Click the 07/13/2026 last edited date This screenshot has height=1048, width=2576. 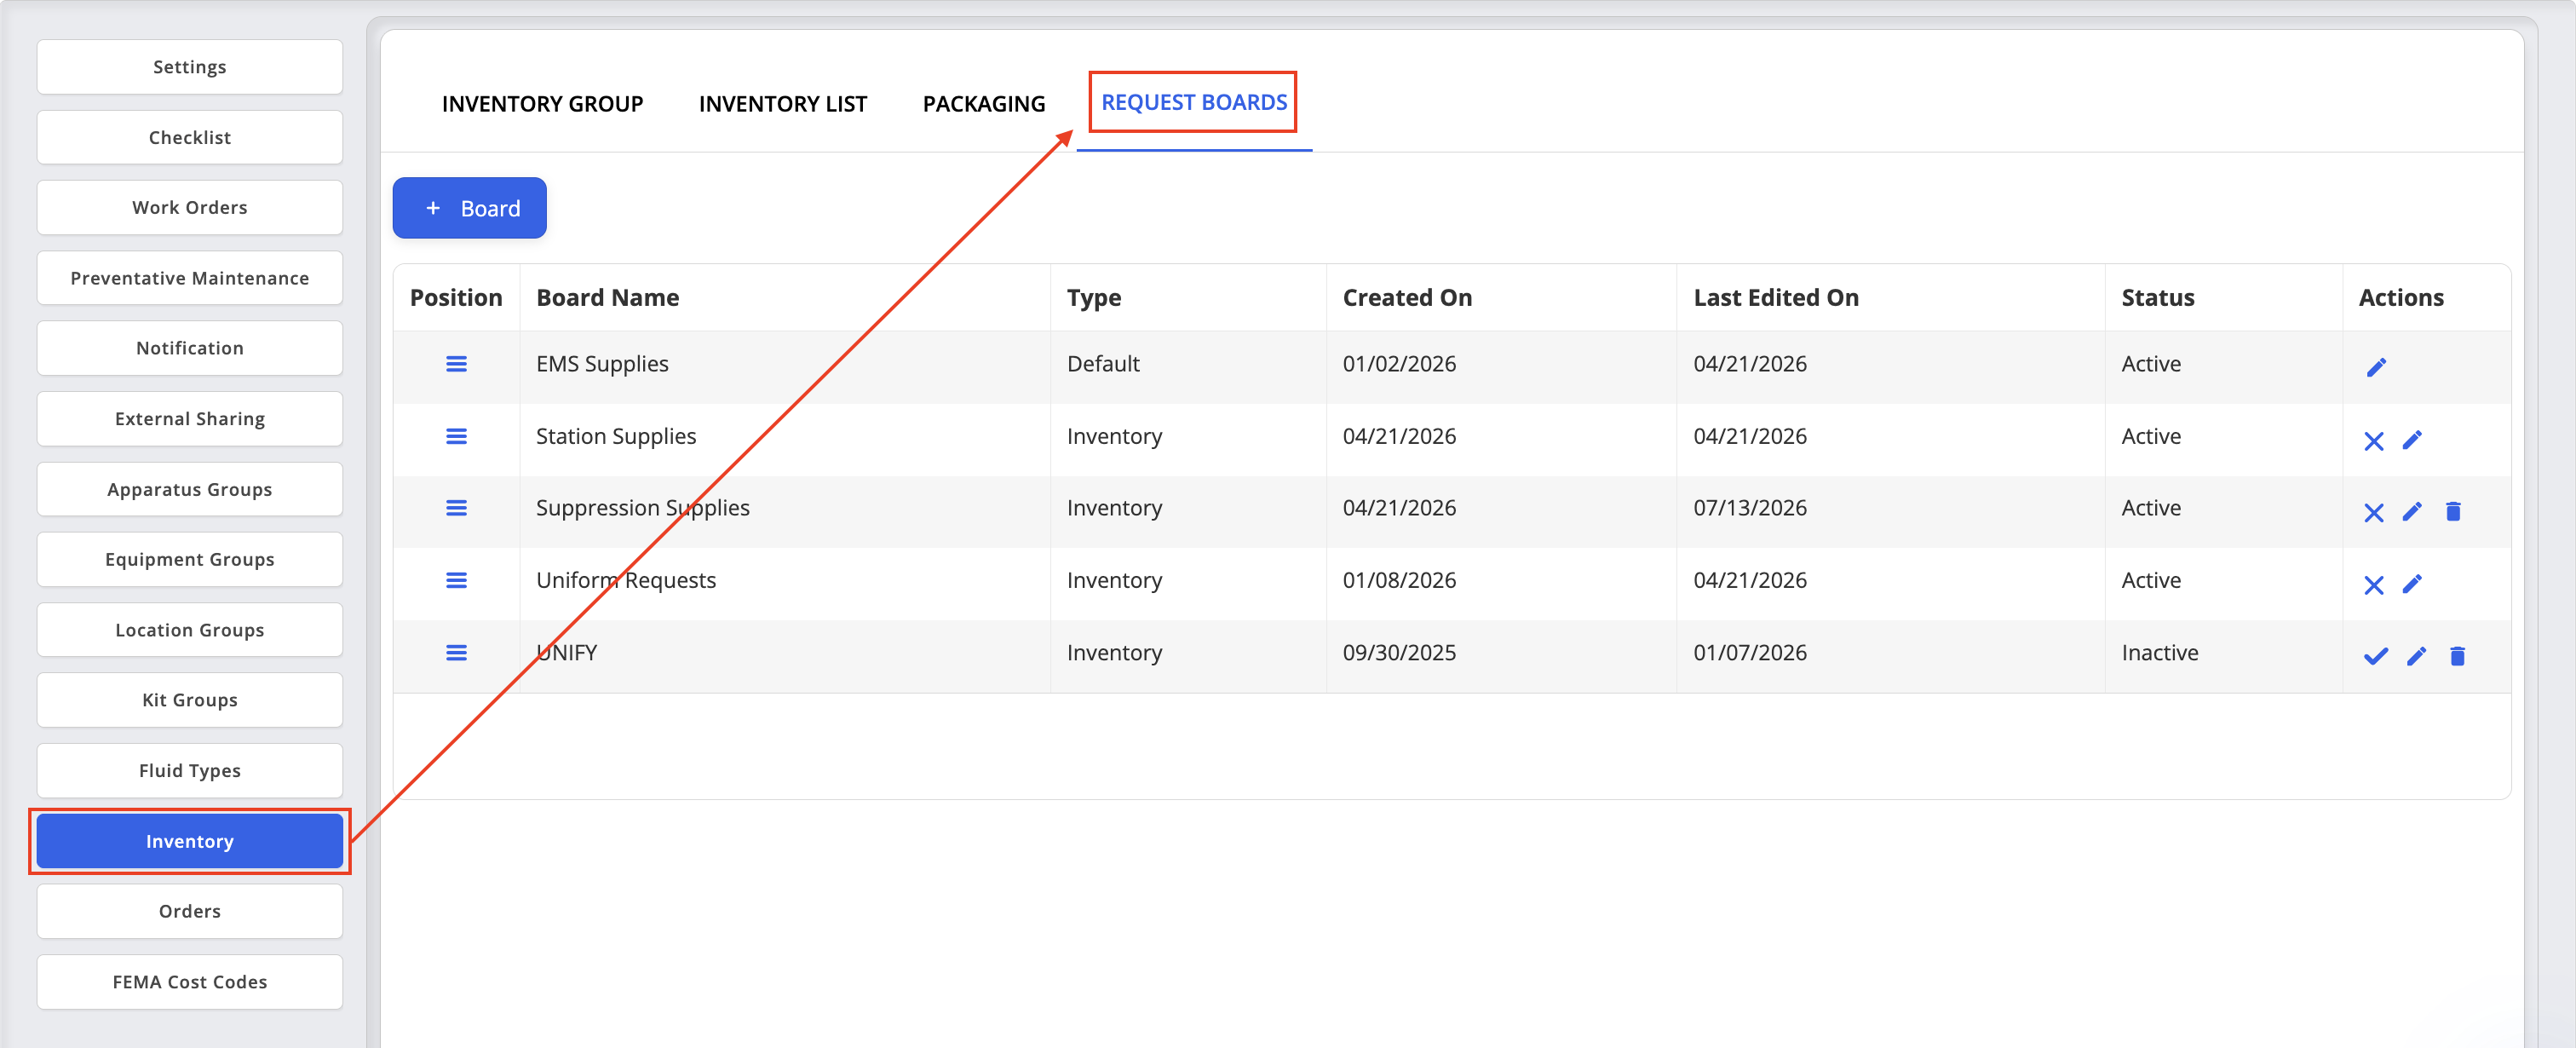click(1749, 508)
